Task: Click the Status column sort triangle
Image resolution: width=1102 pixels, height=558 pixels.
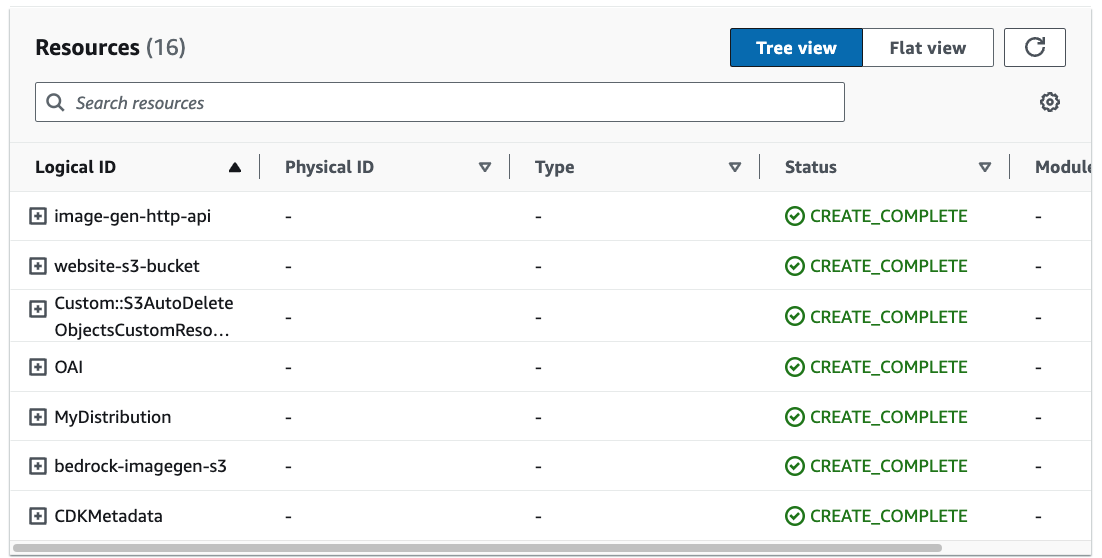Action: [x=985, y=168]
